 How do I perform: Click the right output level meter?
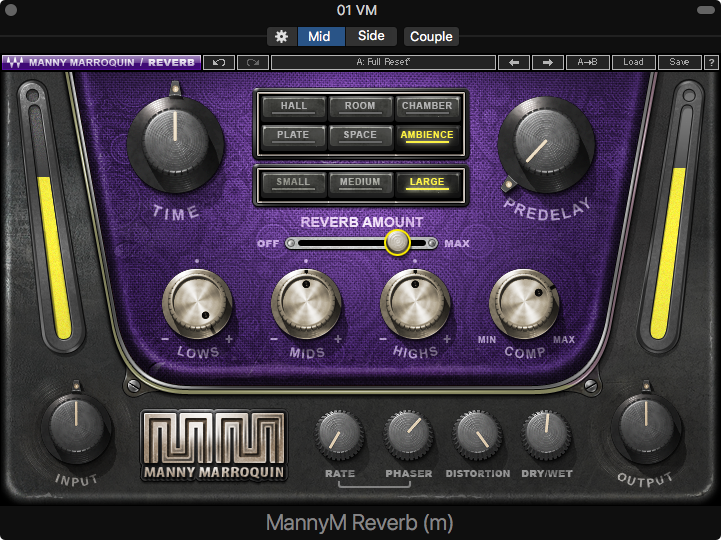click(x=672, y=216)
